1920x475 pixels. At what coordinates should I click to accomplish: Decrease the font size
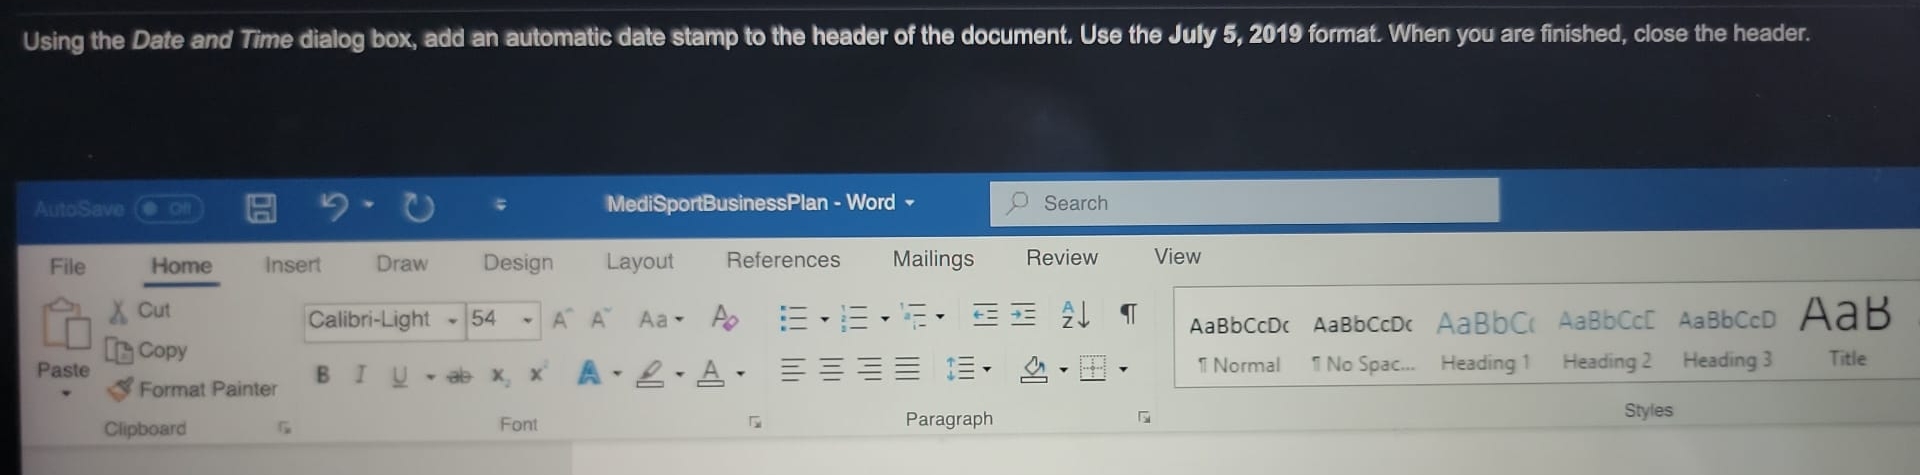click(599, 319)
